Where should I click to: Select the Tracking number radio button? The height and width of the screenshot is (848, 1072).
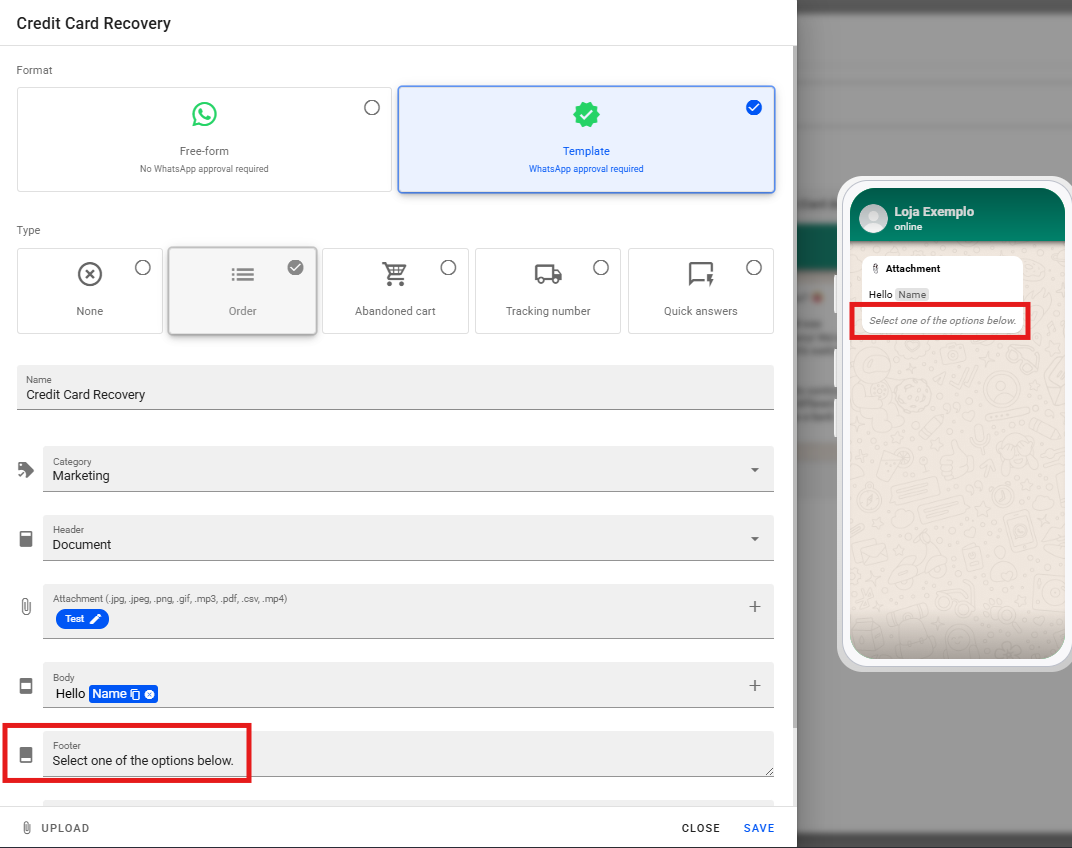[601, 267]
